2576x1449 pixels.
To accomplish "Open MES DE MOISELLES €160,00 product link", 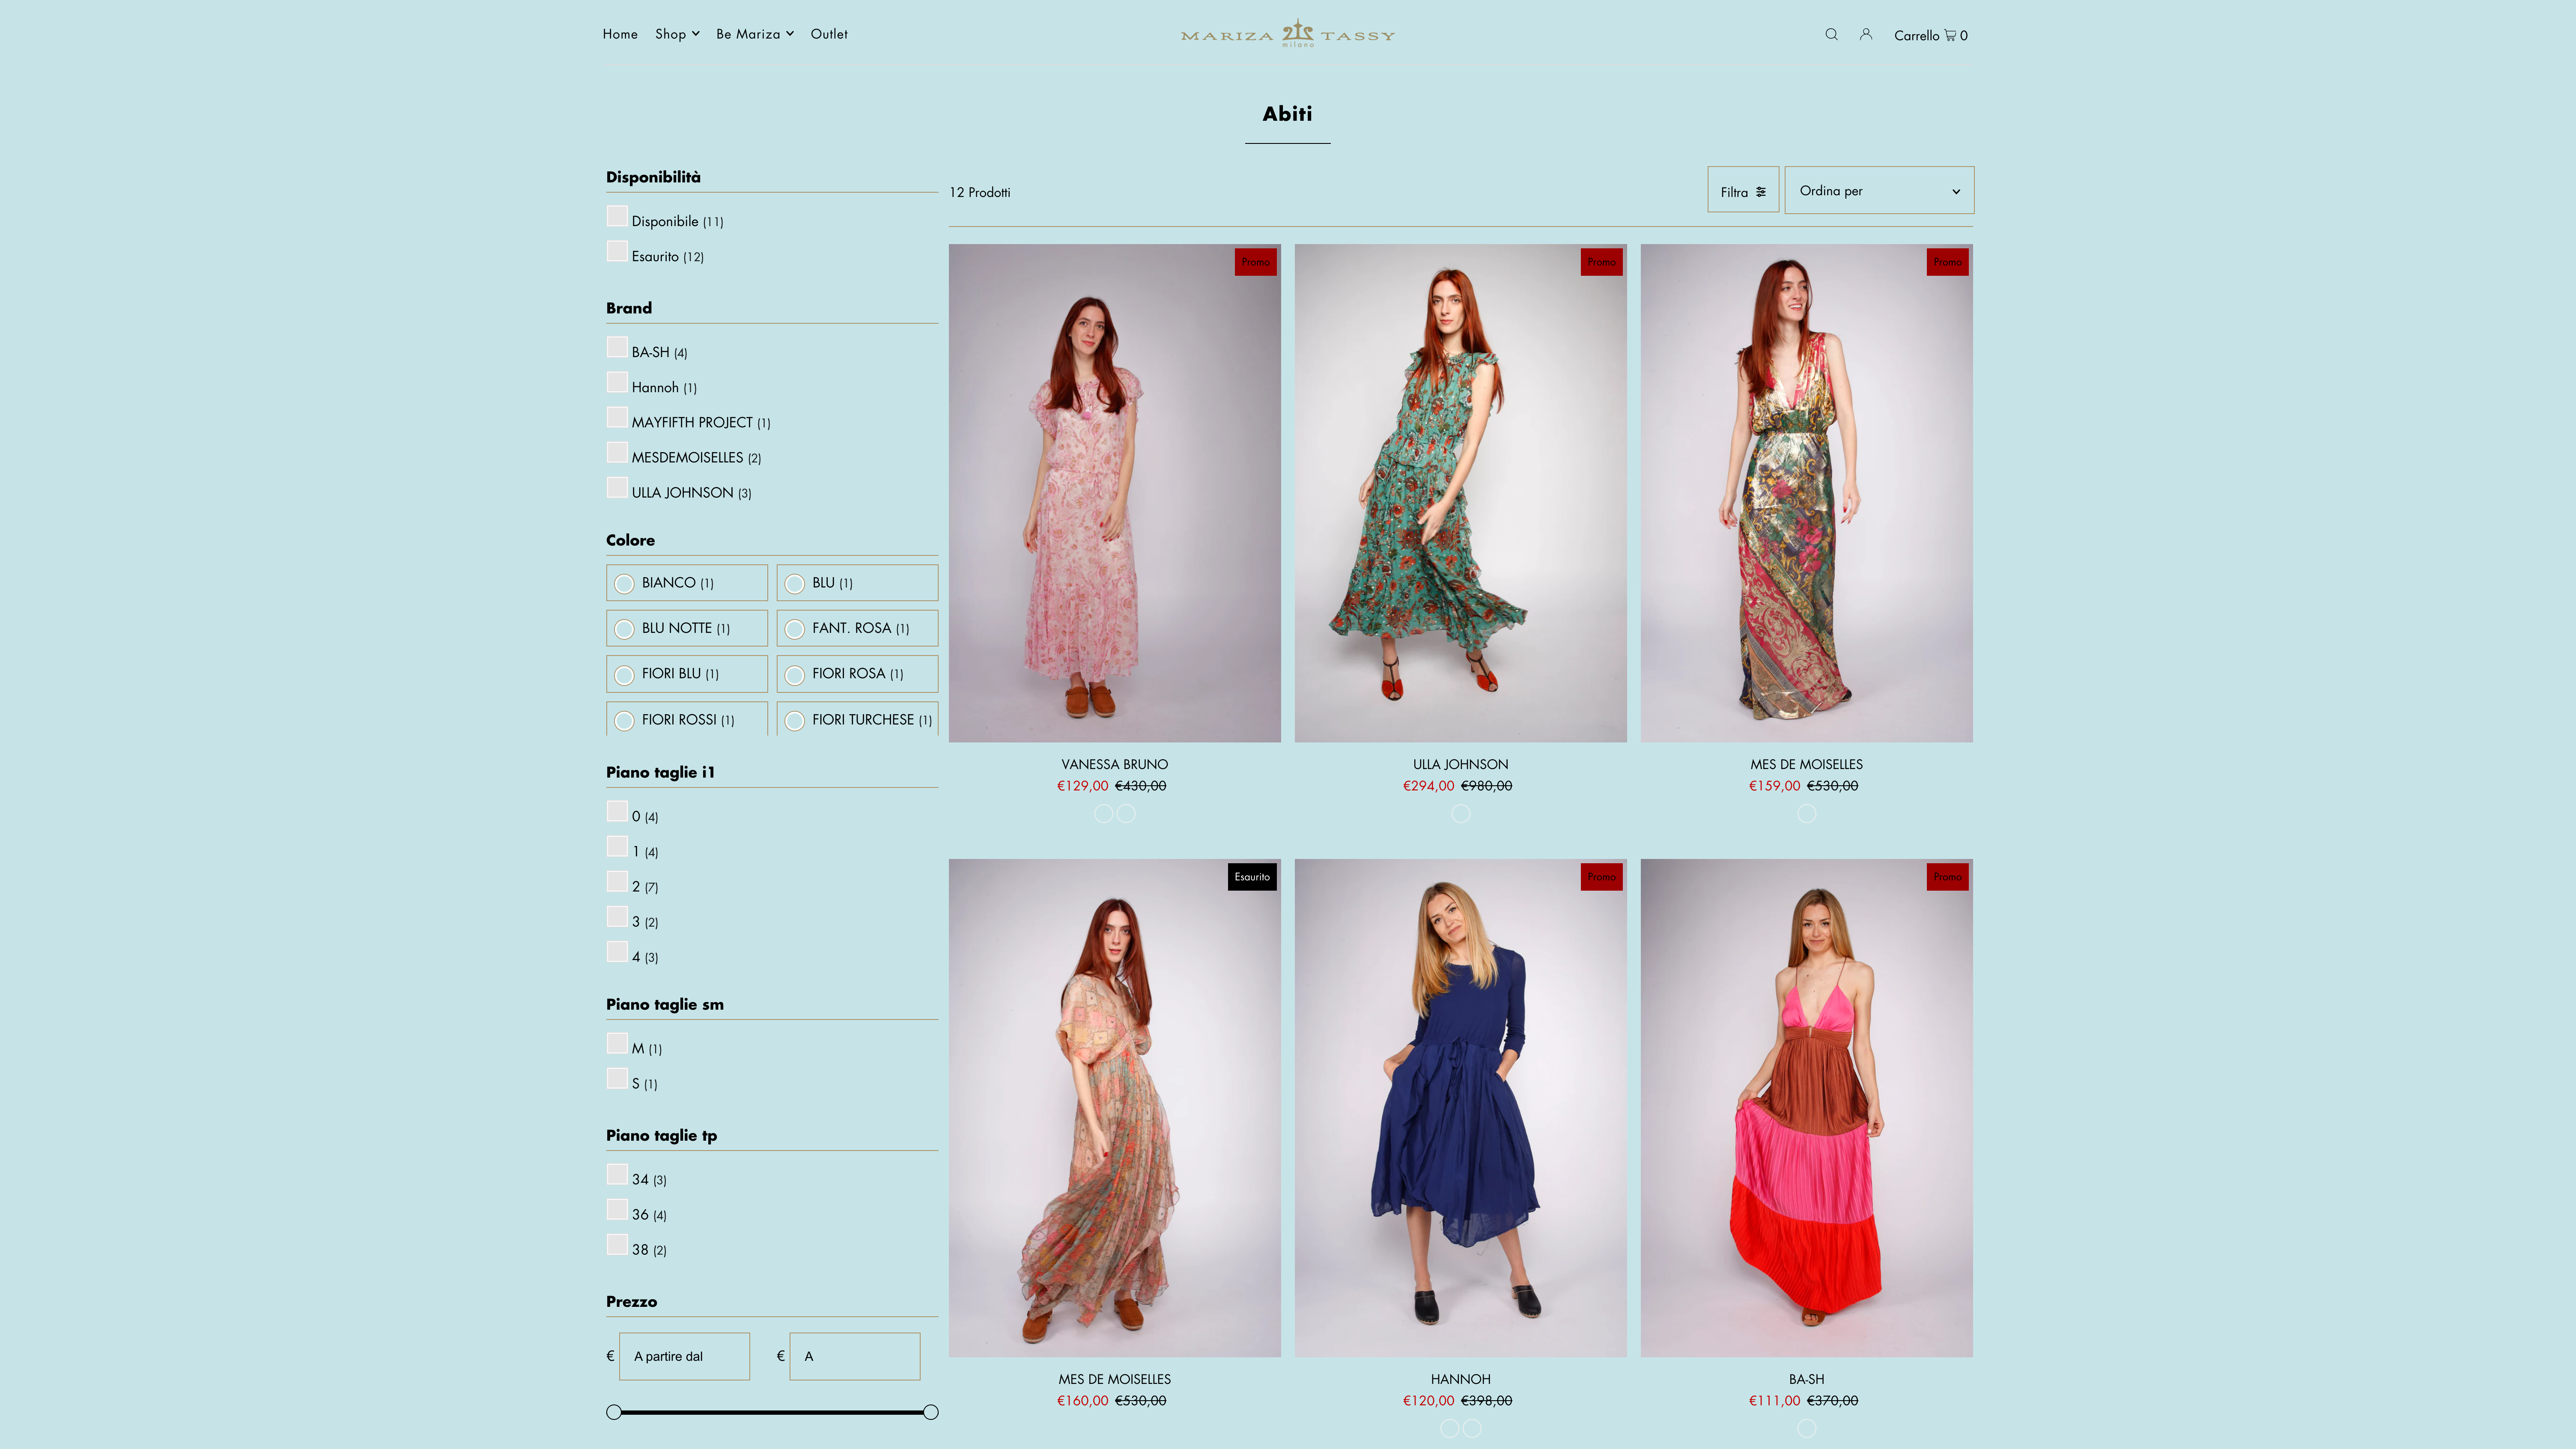I will (1114, 1379).
